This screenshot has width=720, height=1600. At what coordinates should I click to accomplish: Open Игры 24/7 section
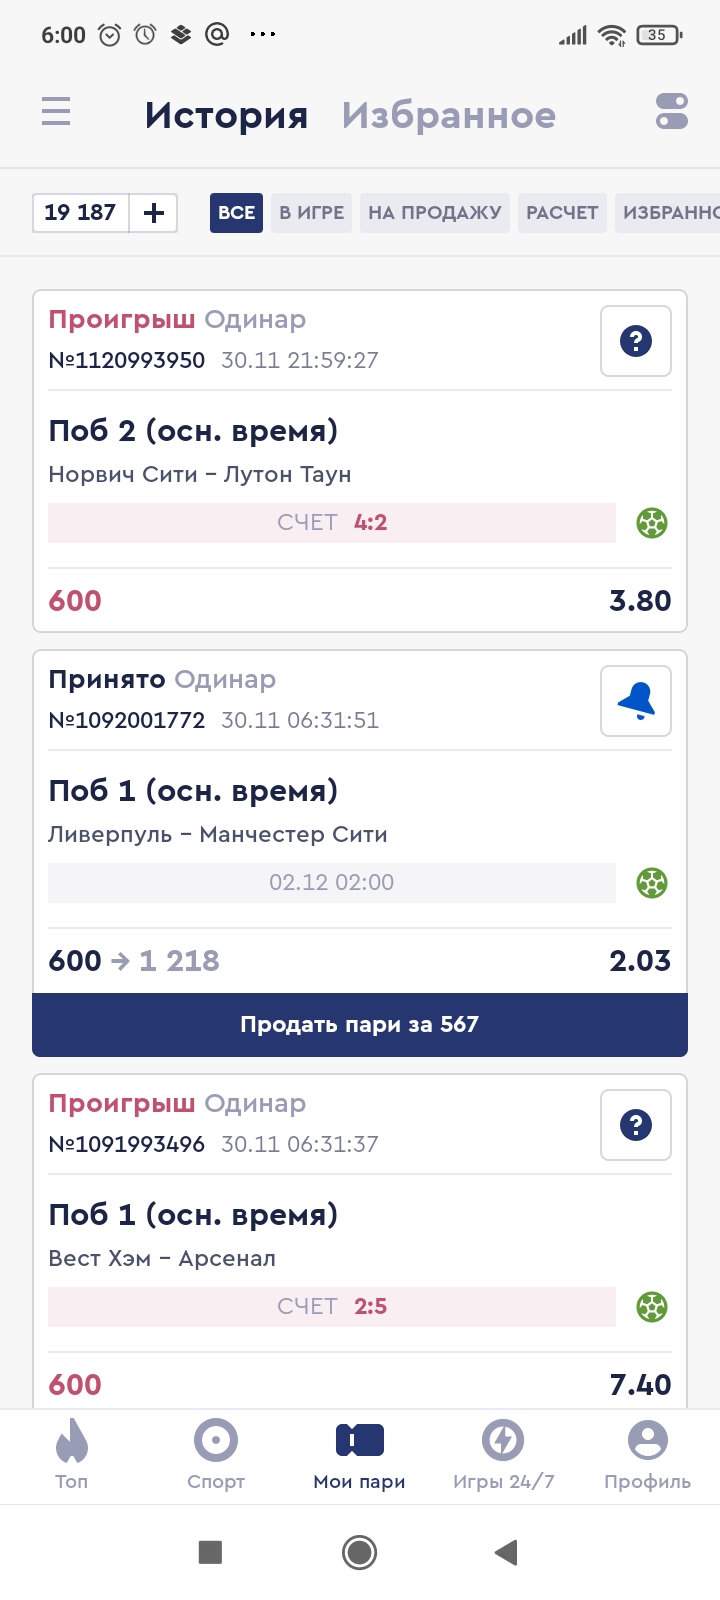[503, 1453]
